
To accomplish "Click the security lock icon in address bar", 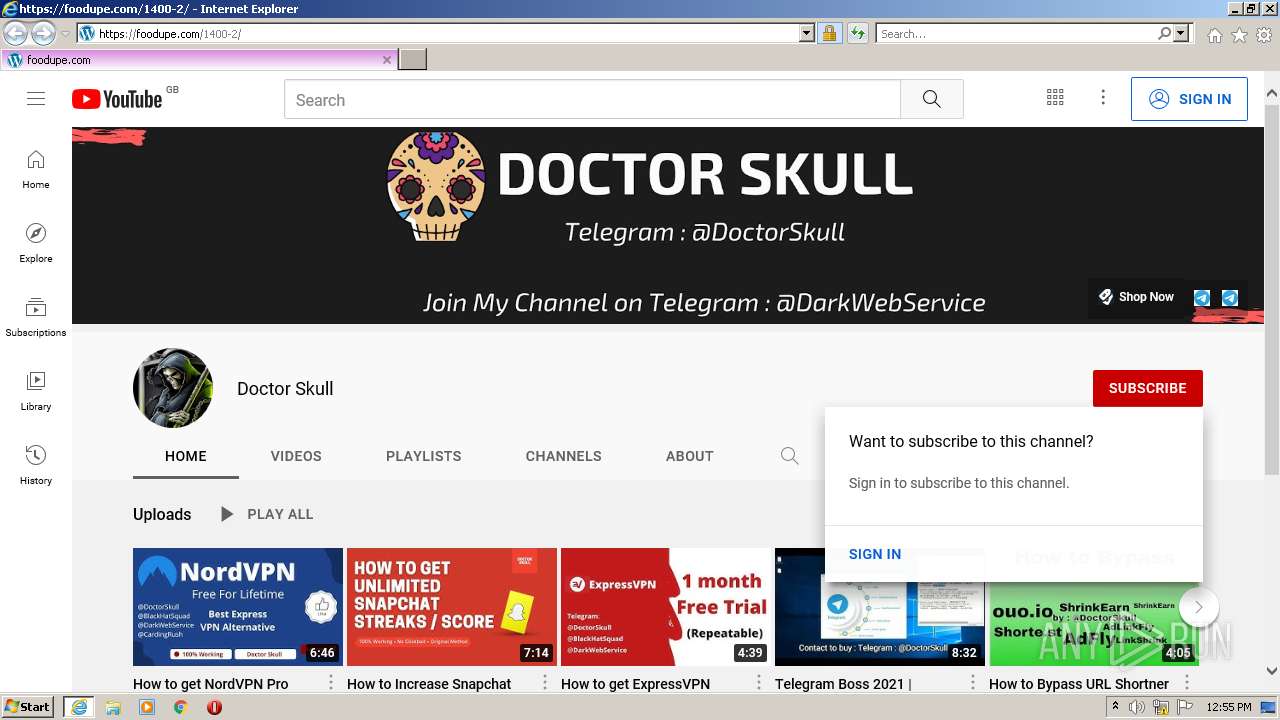I will click(x=829, y=33).
